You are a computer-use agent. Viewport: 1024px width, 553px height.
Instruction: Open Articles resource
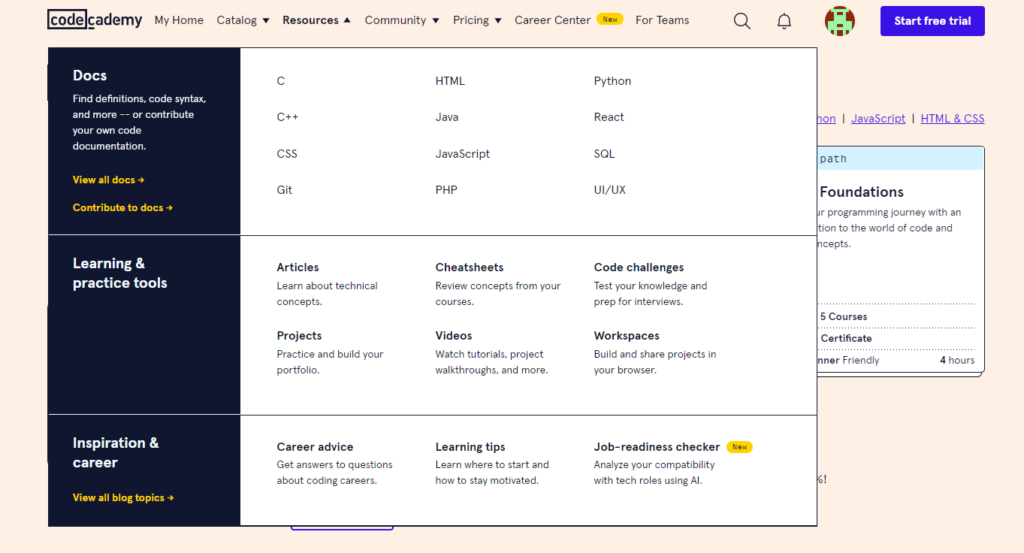[x=298, y=267]
